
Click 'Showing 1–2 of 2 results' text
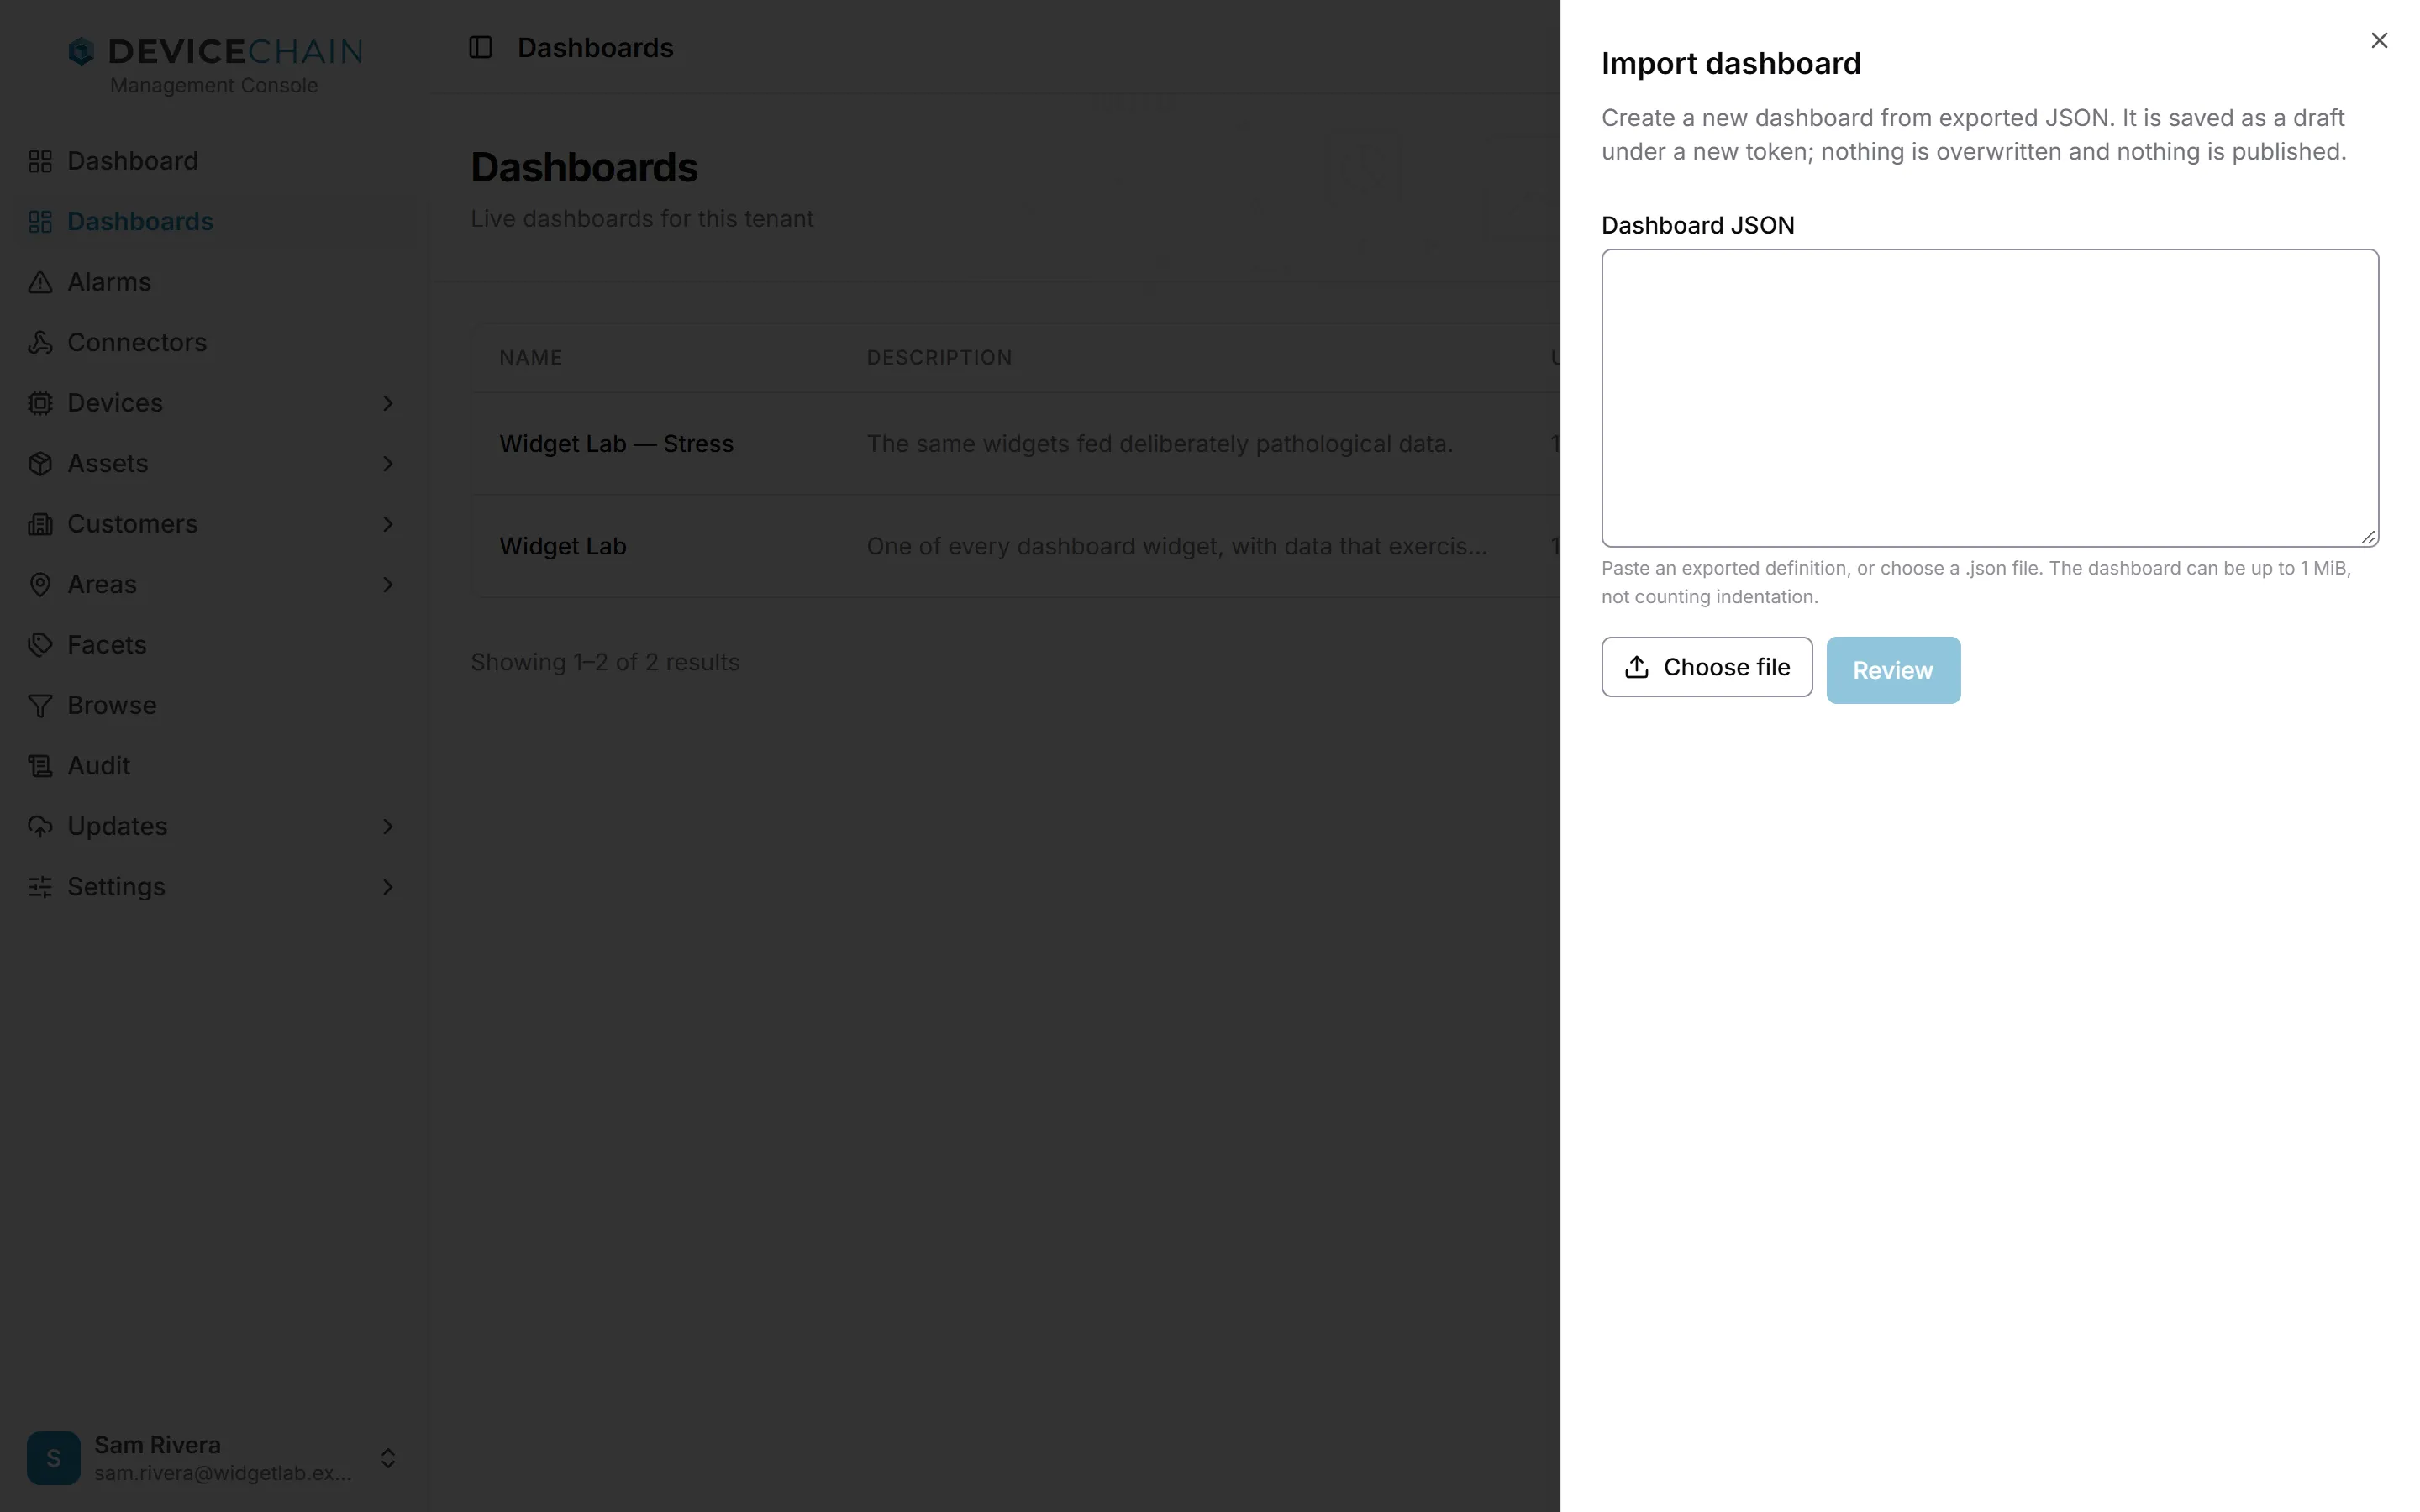point(605,663)
